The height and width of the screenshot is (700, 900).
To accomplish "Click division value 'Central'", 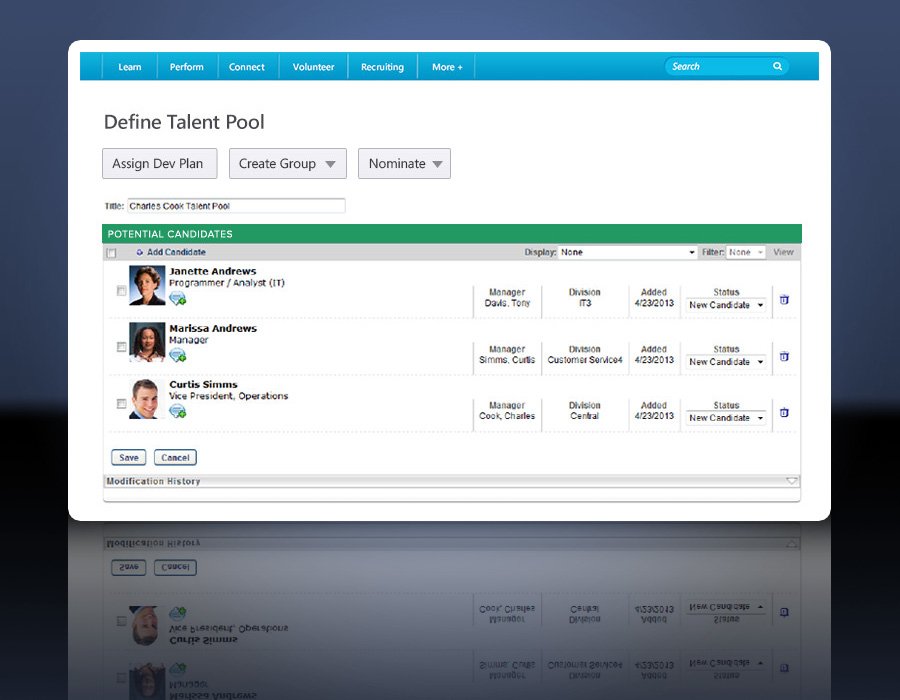I will 584,416.
